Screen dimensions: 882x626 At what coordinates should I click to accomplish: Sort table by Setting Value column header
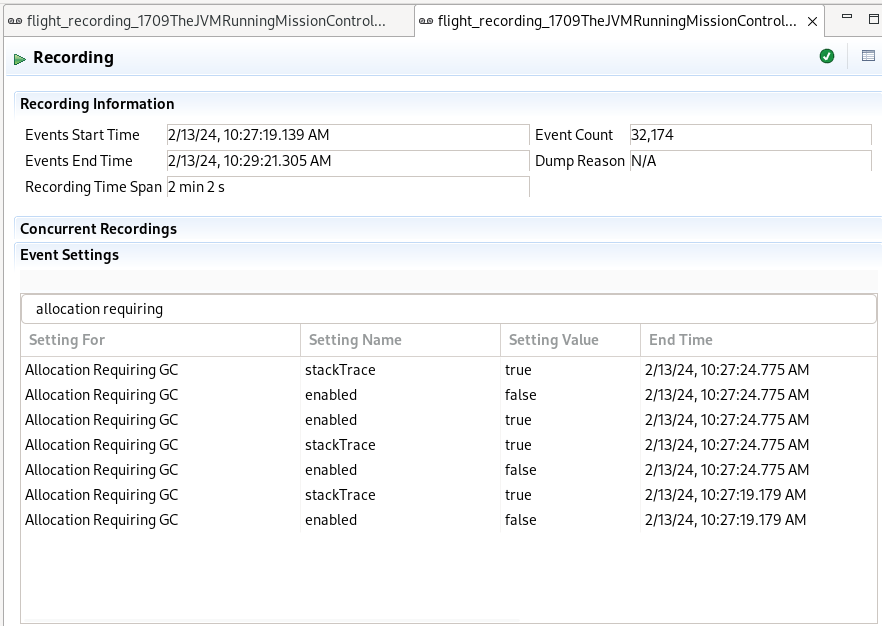click(x=570, y=340)
